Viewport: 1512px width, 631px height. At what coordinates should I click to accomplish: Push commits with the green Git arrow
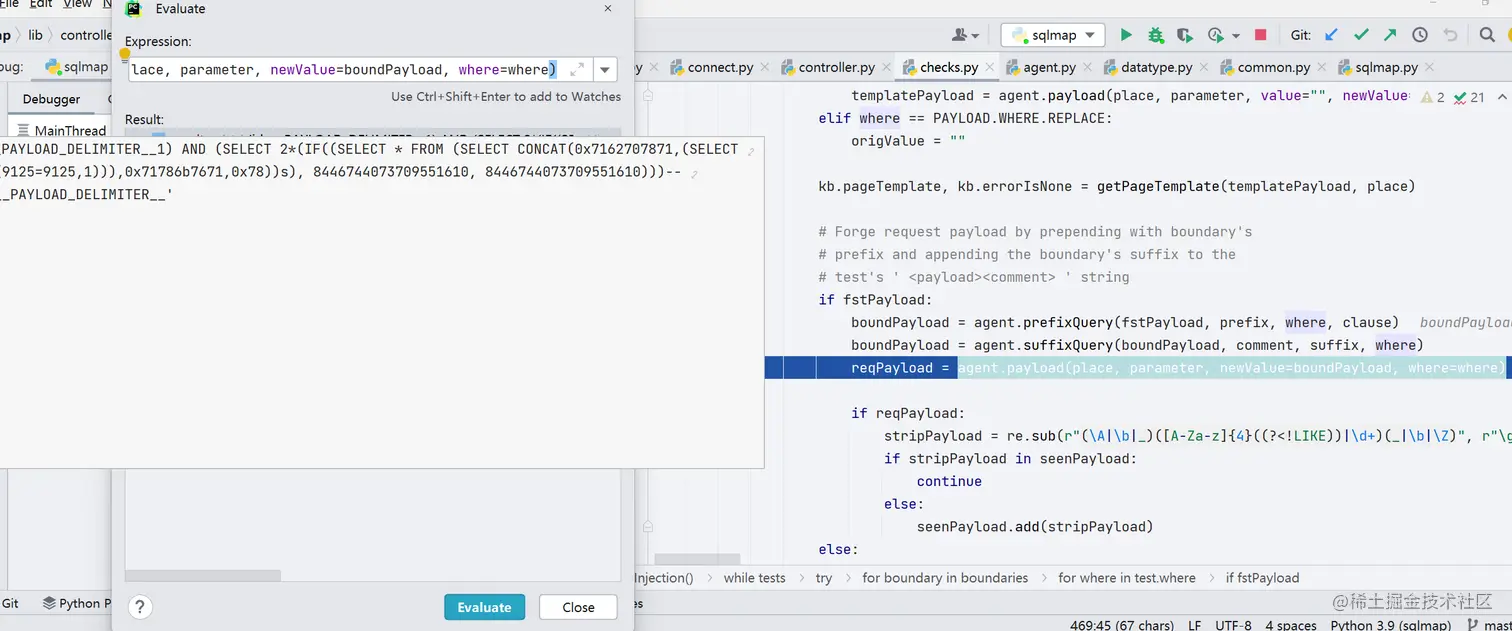1390,35
